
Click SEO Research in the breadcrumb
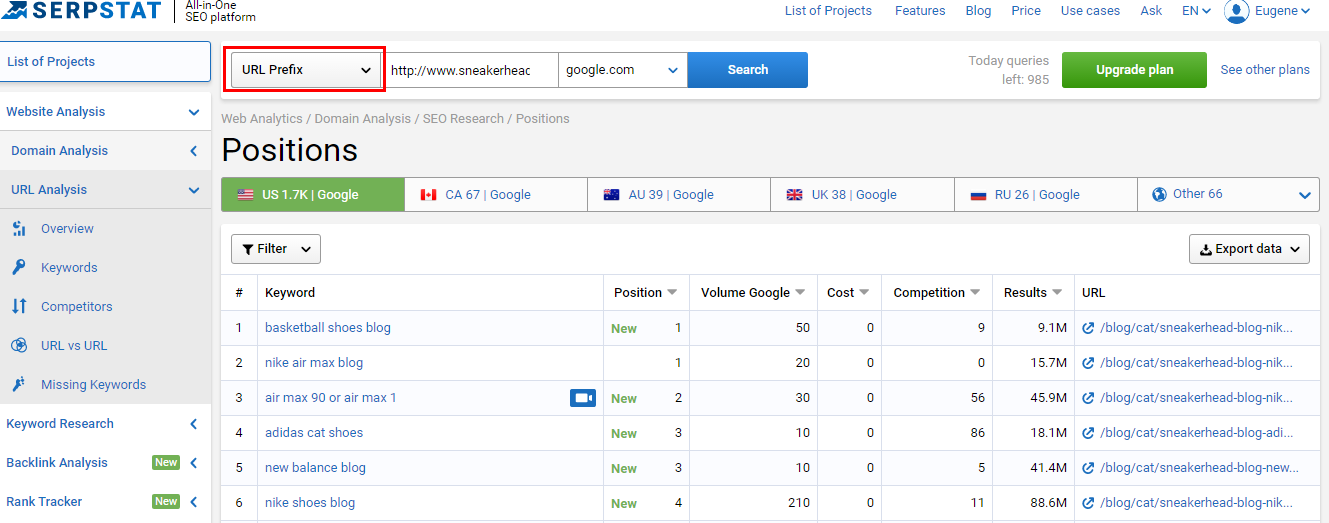463,119
